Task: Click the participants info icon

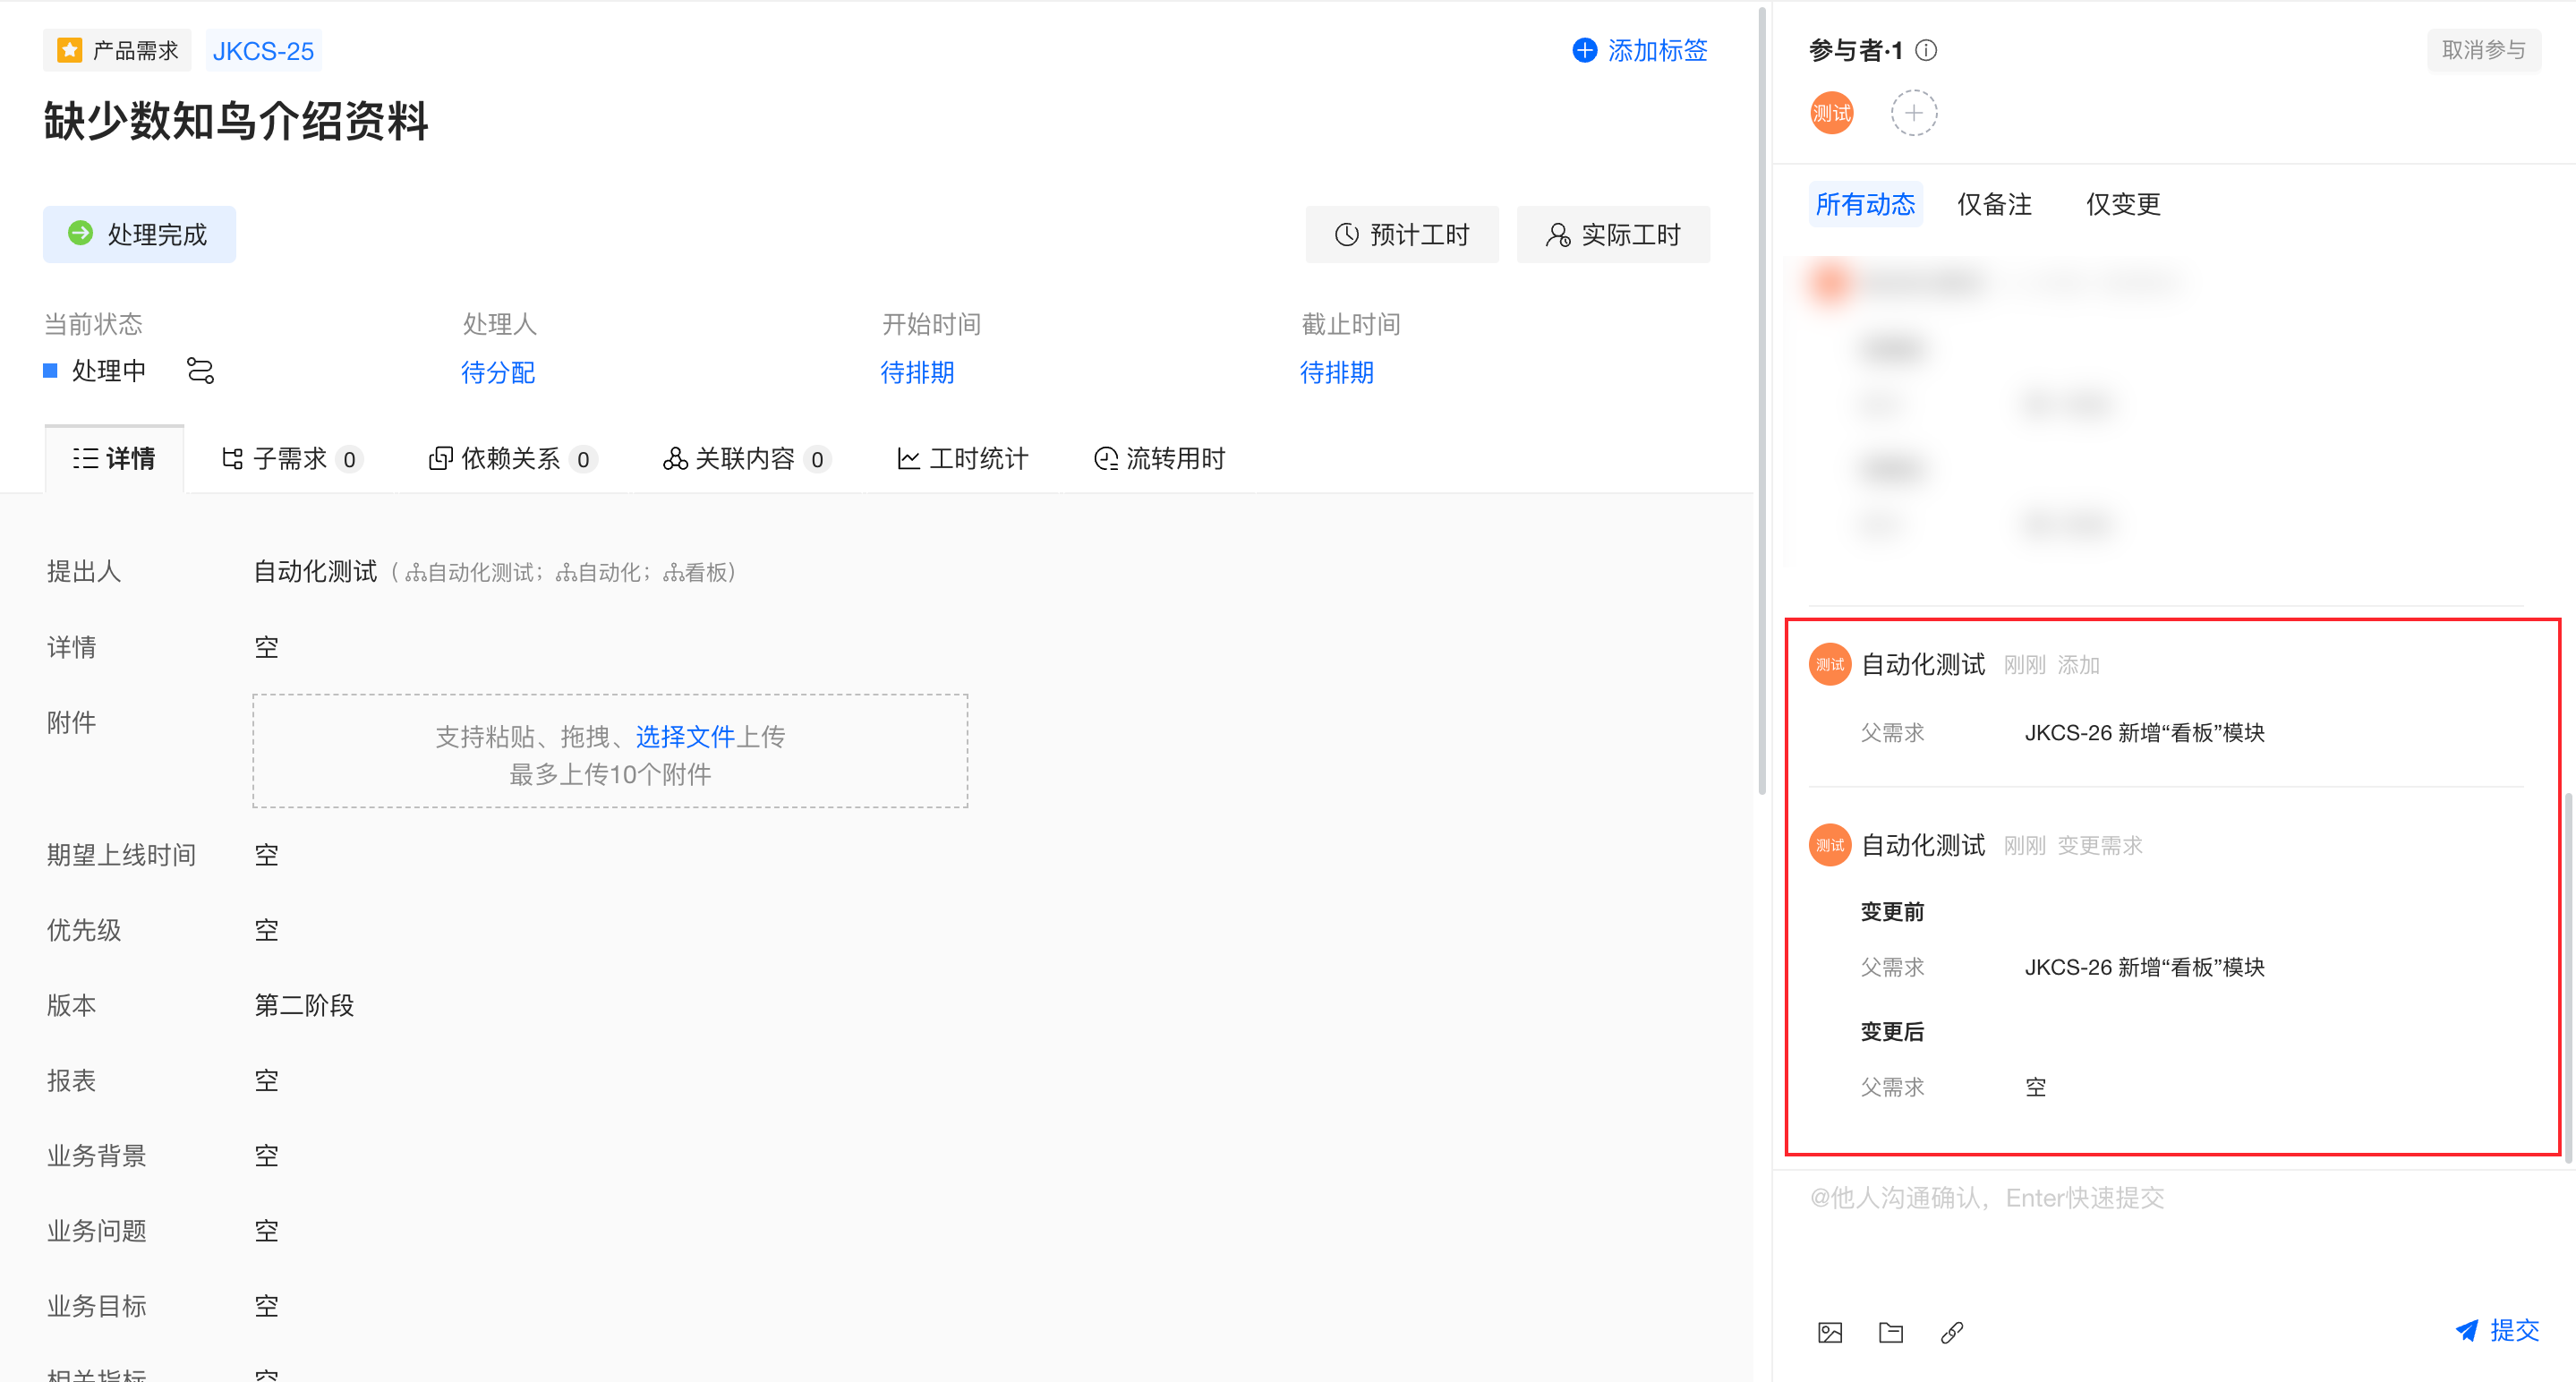Action: pos(1926,50)
